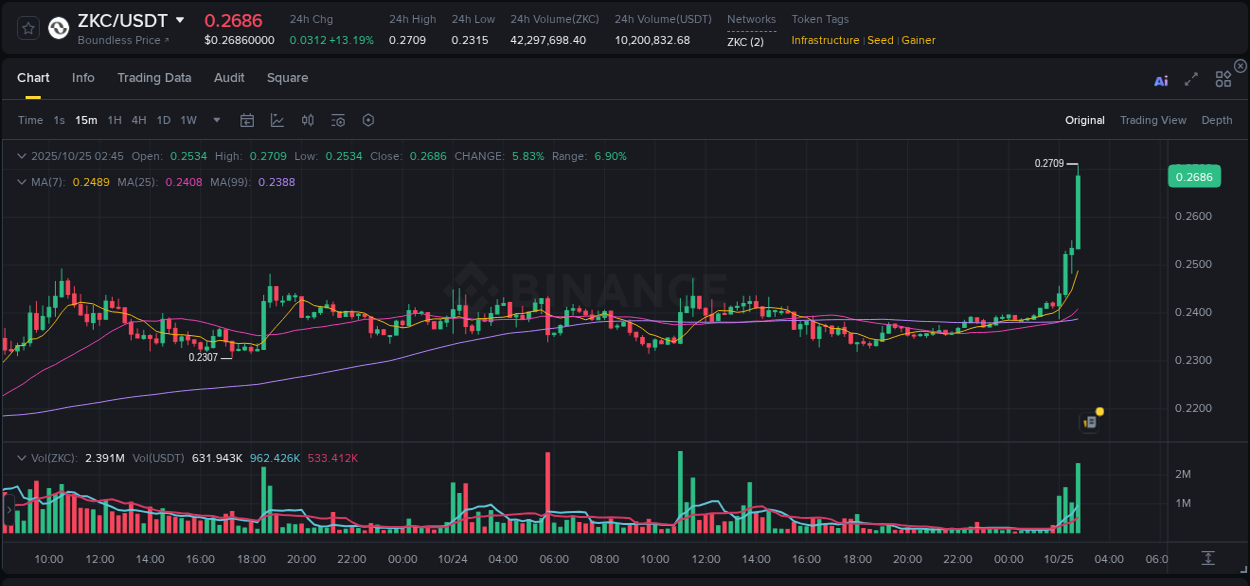Viewport: 1250px width, 586px height.
Task: Click the Seed token tag link
Action: tap(880, 40)
